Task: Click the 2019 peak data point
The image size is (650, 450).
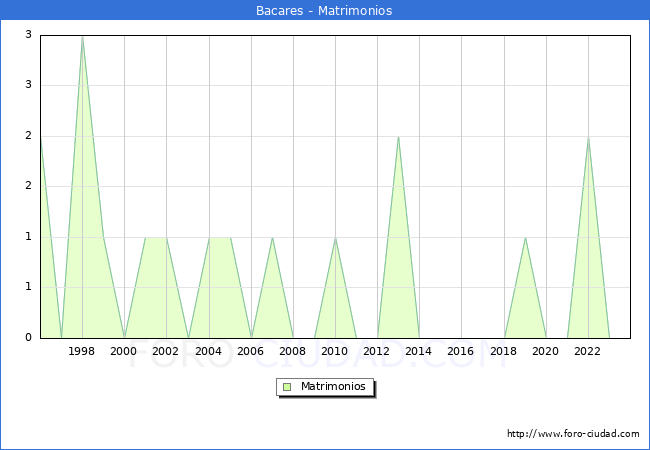Action: [x=525, y=238]
